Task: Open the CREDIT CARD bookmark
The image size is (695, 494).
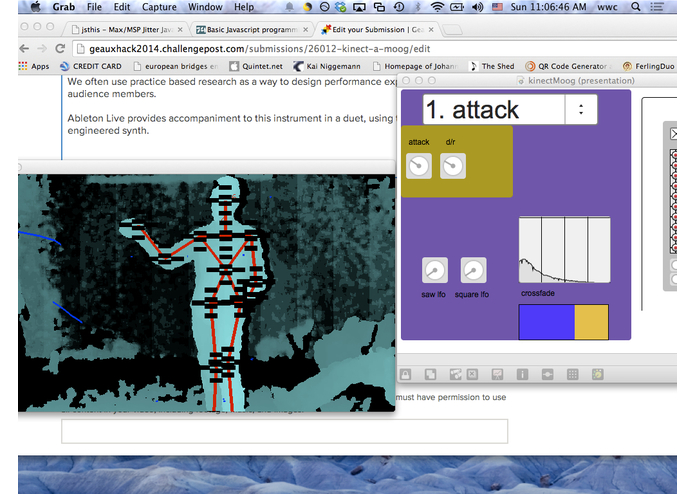Action: [91, 66]
